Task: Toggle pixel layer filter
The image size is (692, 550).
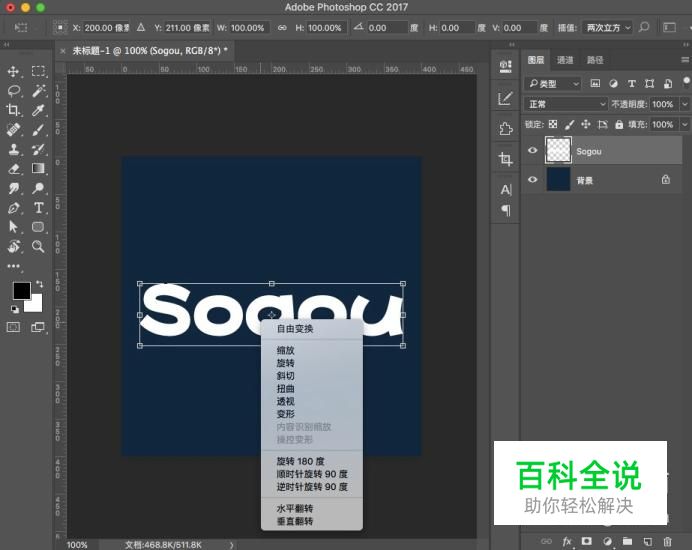Action: 595,83
